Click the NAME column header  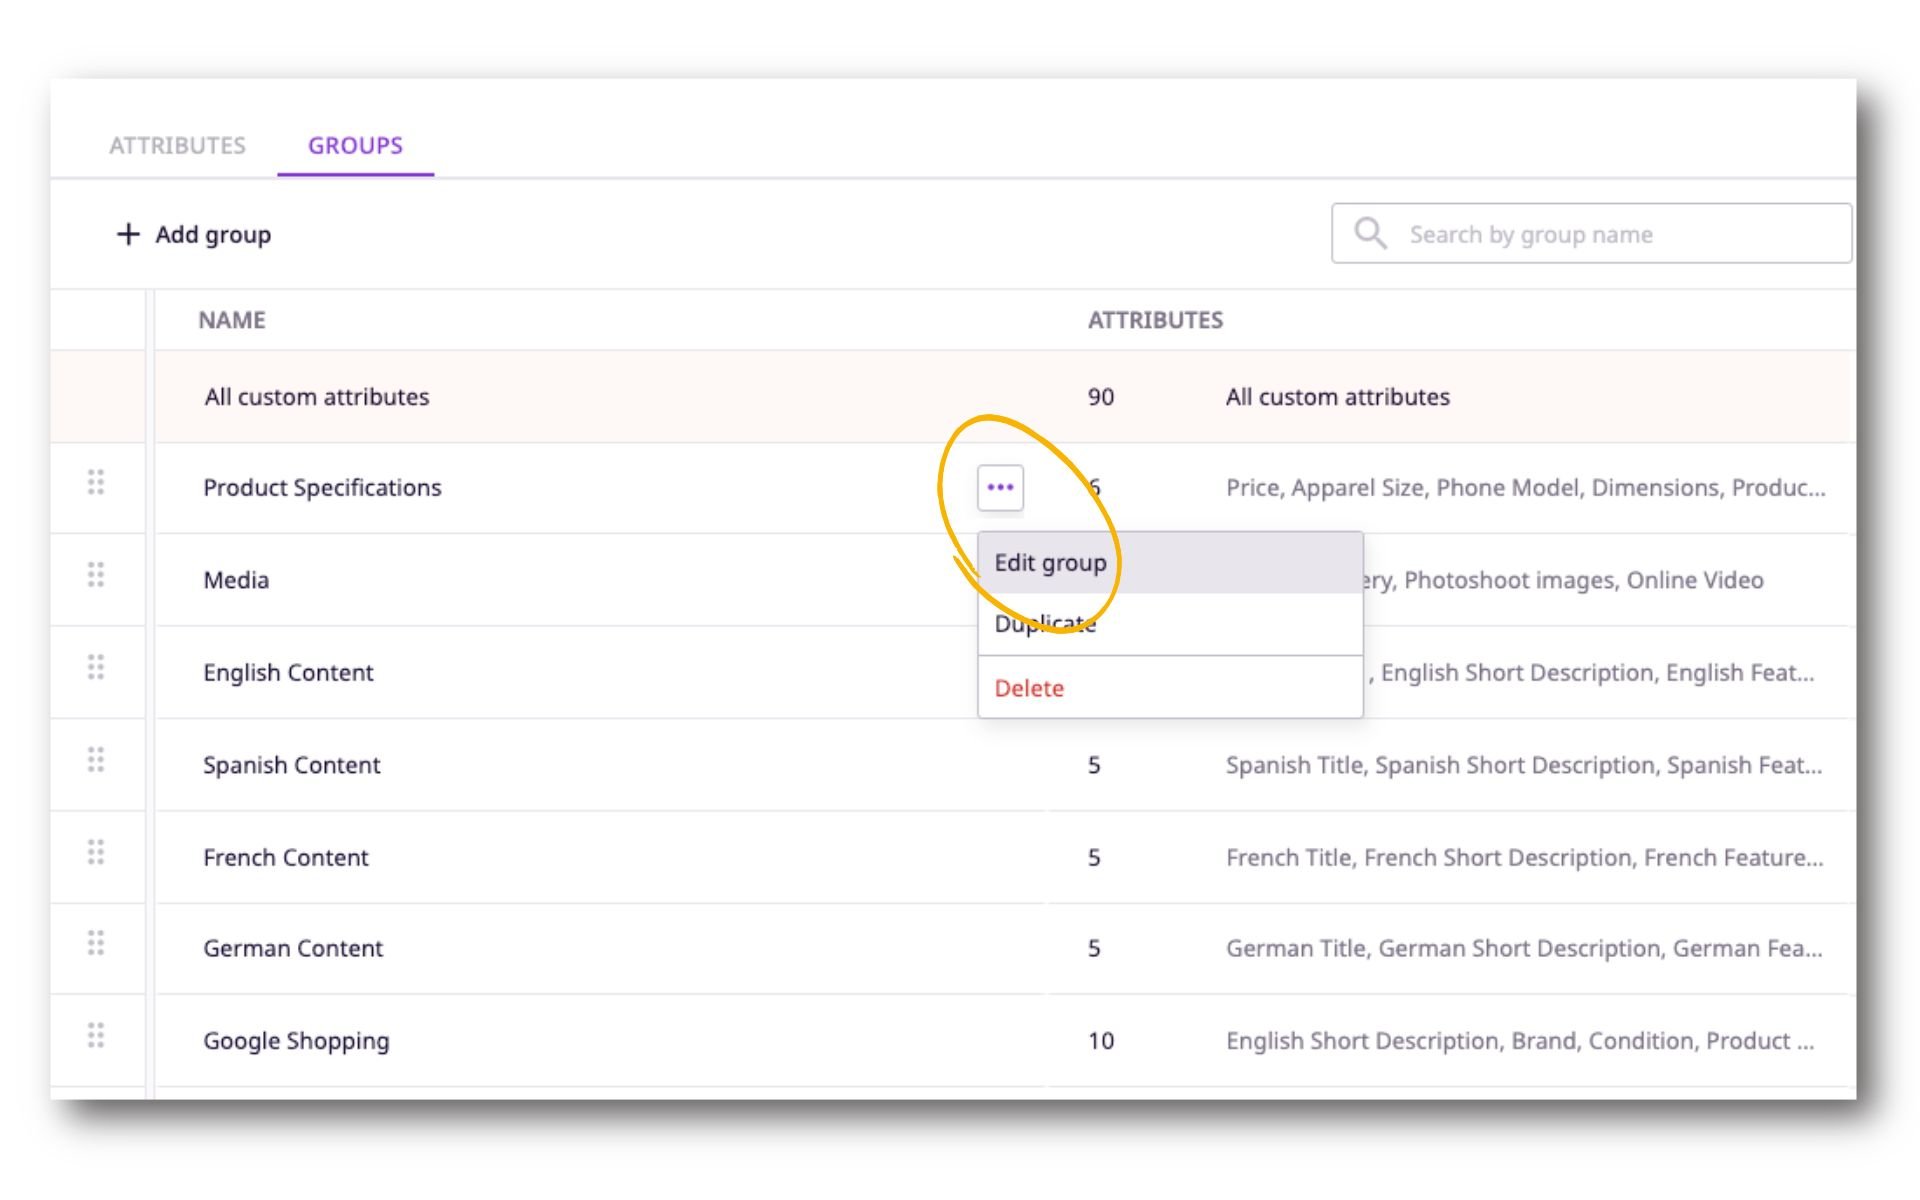point(232,320)
